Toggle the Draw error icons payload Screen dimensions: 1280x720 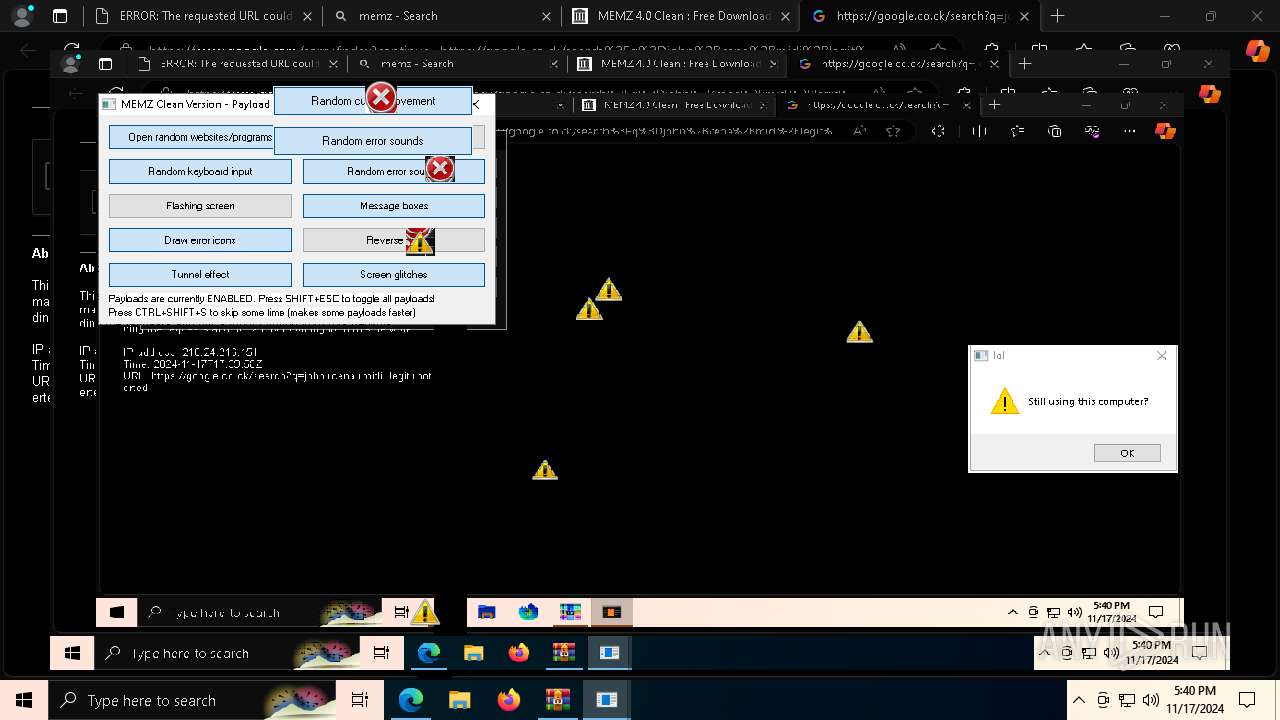click(200, 240)
